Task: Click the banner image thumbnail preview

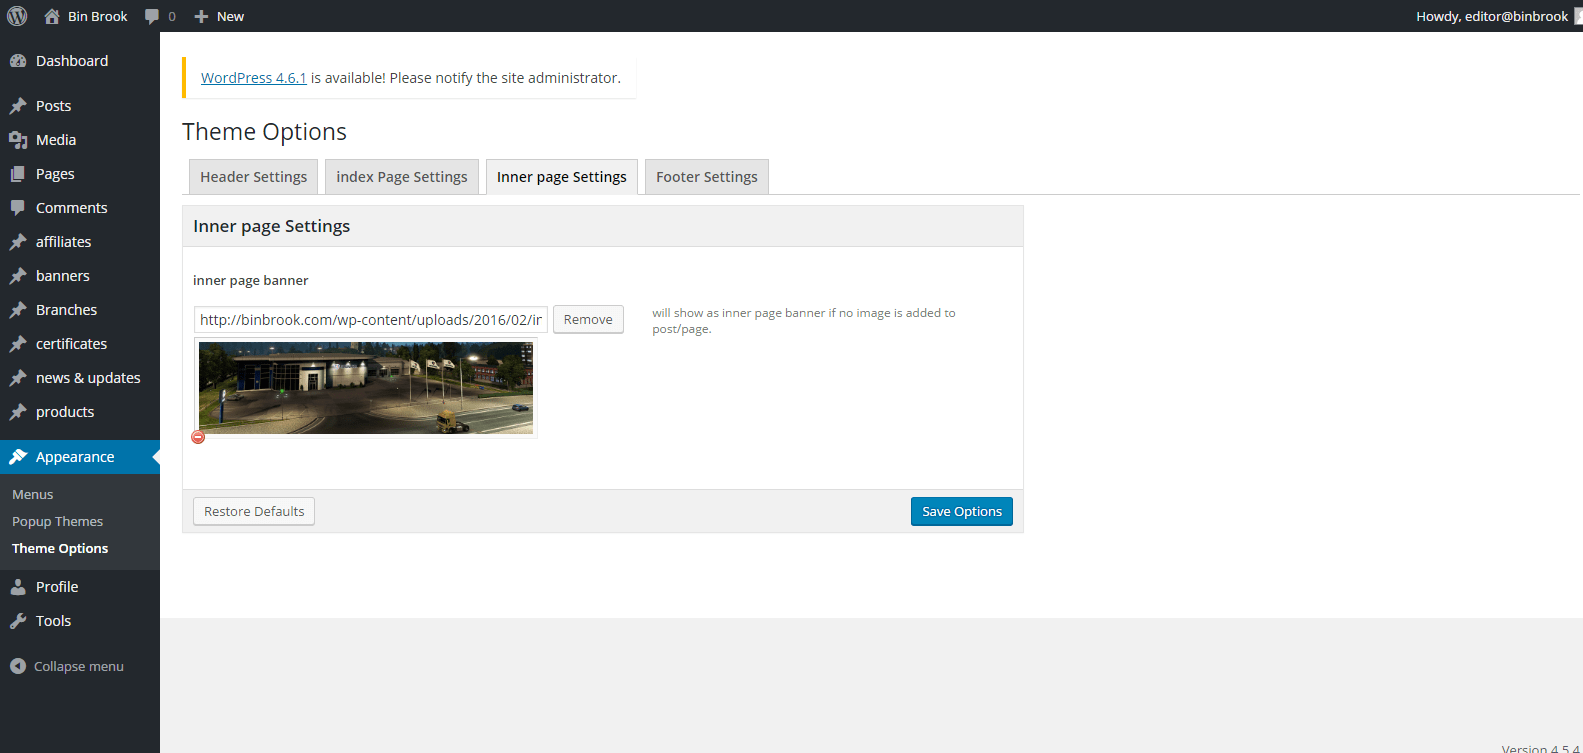Action: tap(366, 388)
